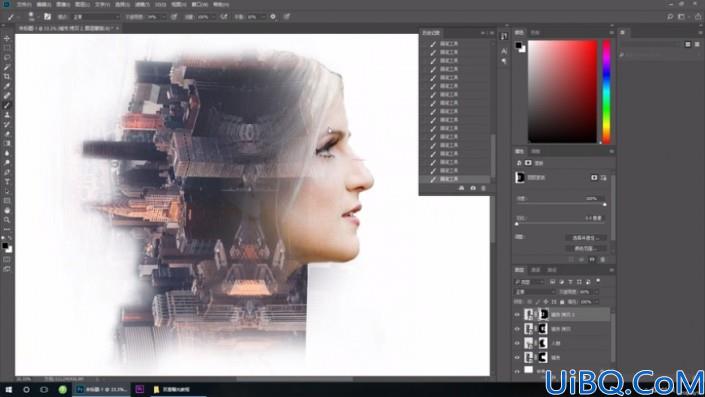Open the Layer menu
Image resolution: width=705 pixels, height=397 pixels.
coord(82,4)
